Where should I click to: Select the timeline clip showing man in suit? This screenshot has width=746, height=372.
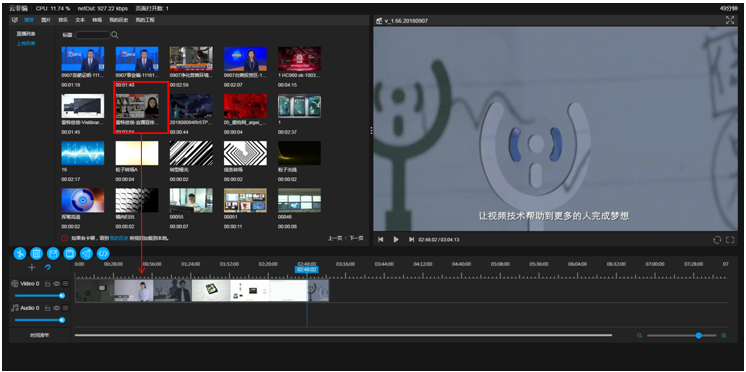(x=173, y=290)
